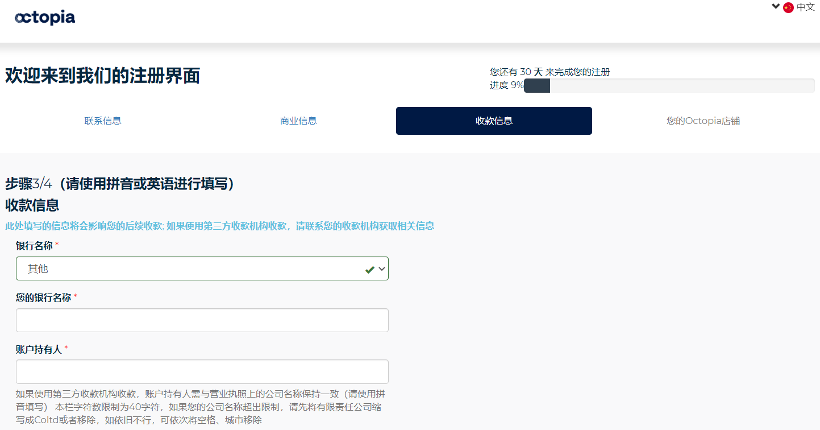820x430 pixels.
Task: Click the 步骤3/4 step heading
Action: click(x=119, y=184)
